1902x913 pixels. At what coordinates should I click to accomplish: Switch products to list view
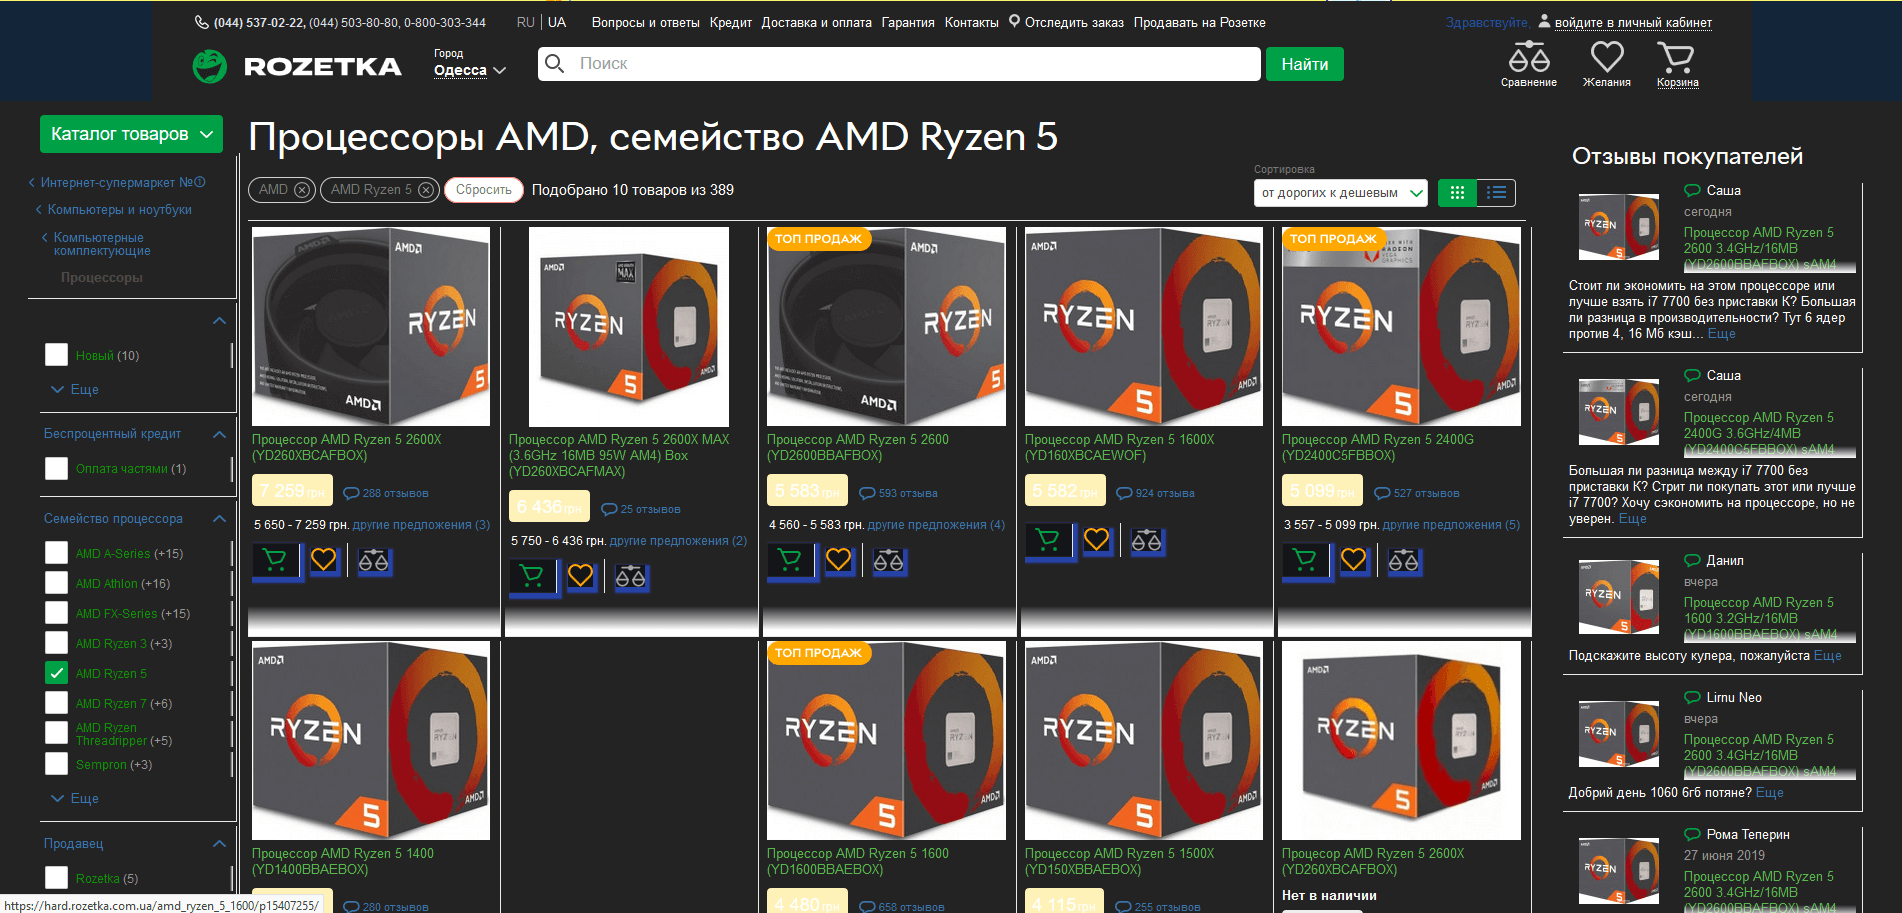point(1495,192)
